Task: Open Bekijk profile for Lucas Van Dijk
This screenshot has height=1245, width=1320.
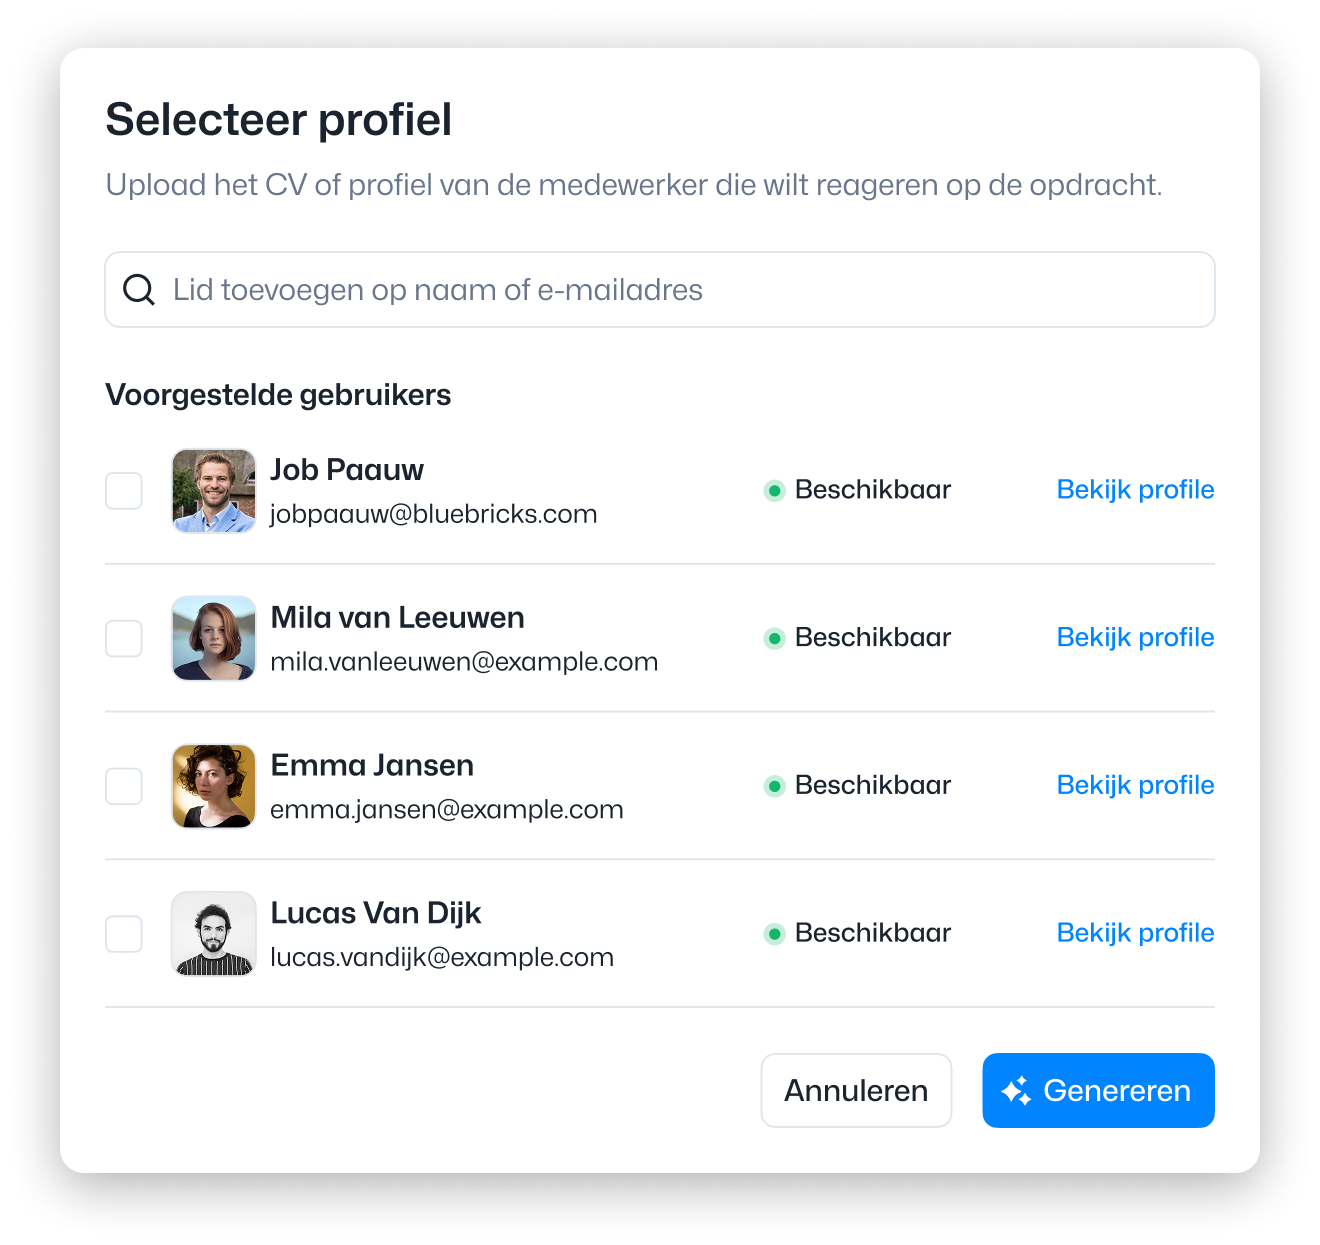Action: click(x=1135, y=934)
